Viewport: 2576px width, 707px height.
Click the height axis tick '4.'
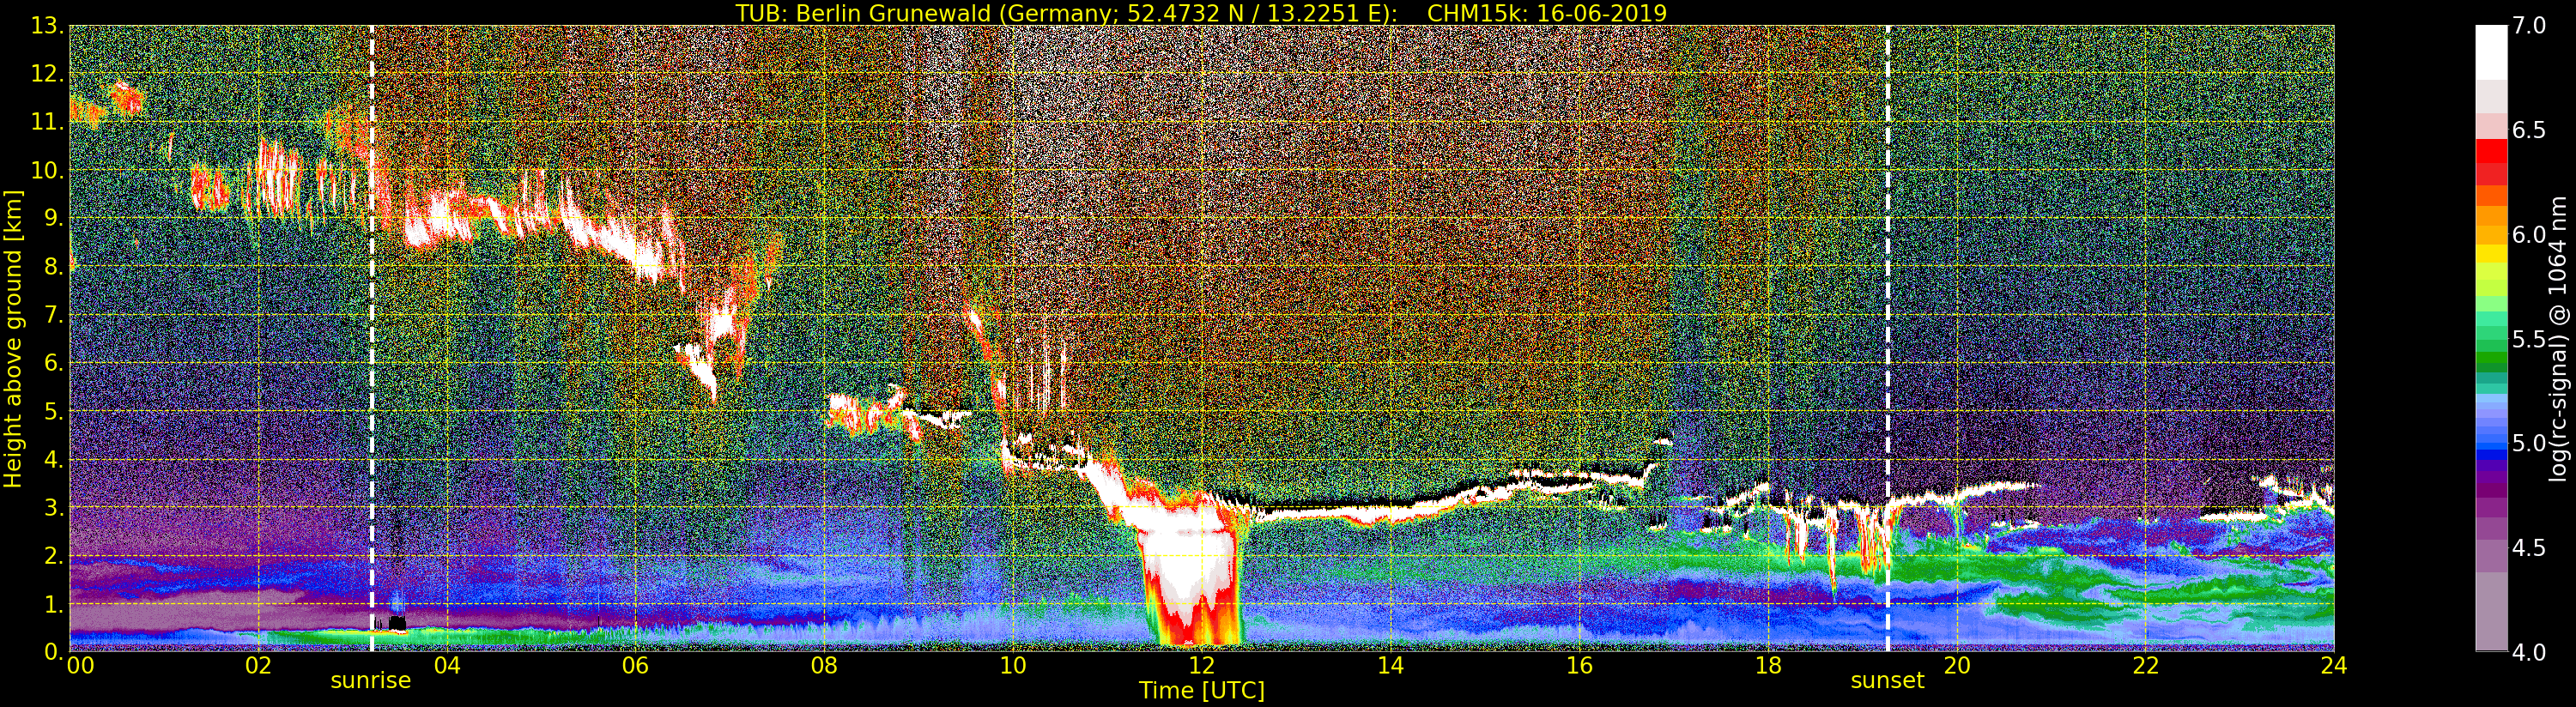tap(54, 459)
